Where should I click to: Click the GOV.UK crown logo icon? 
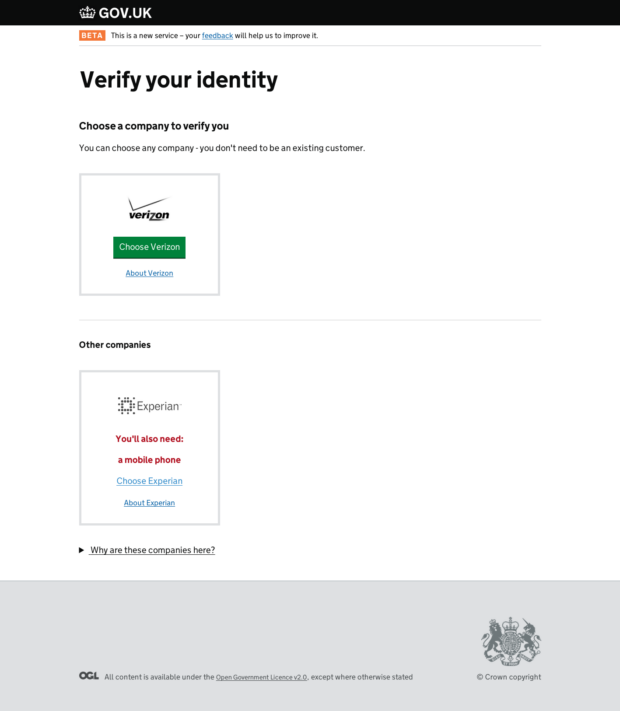click(x=87, y=13)
